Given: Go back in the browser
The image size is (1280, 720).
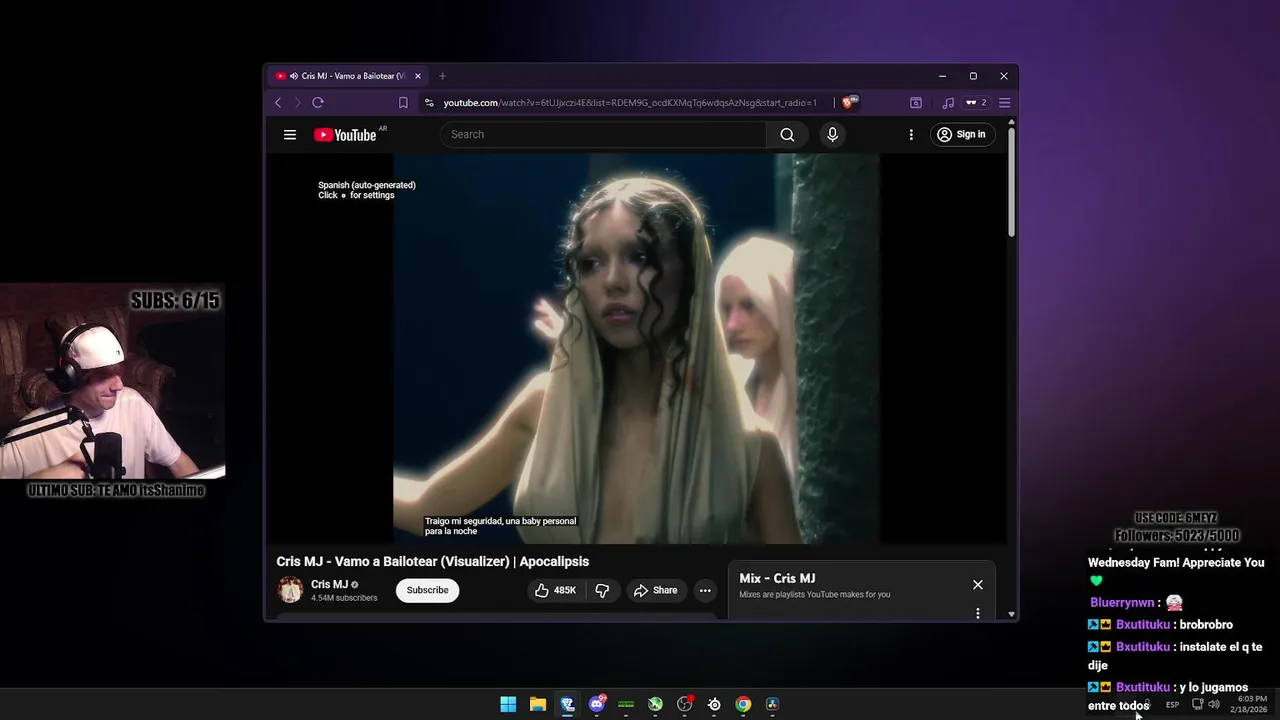Looking at the screenshot, I should click(278, 102).
